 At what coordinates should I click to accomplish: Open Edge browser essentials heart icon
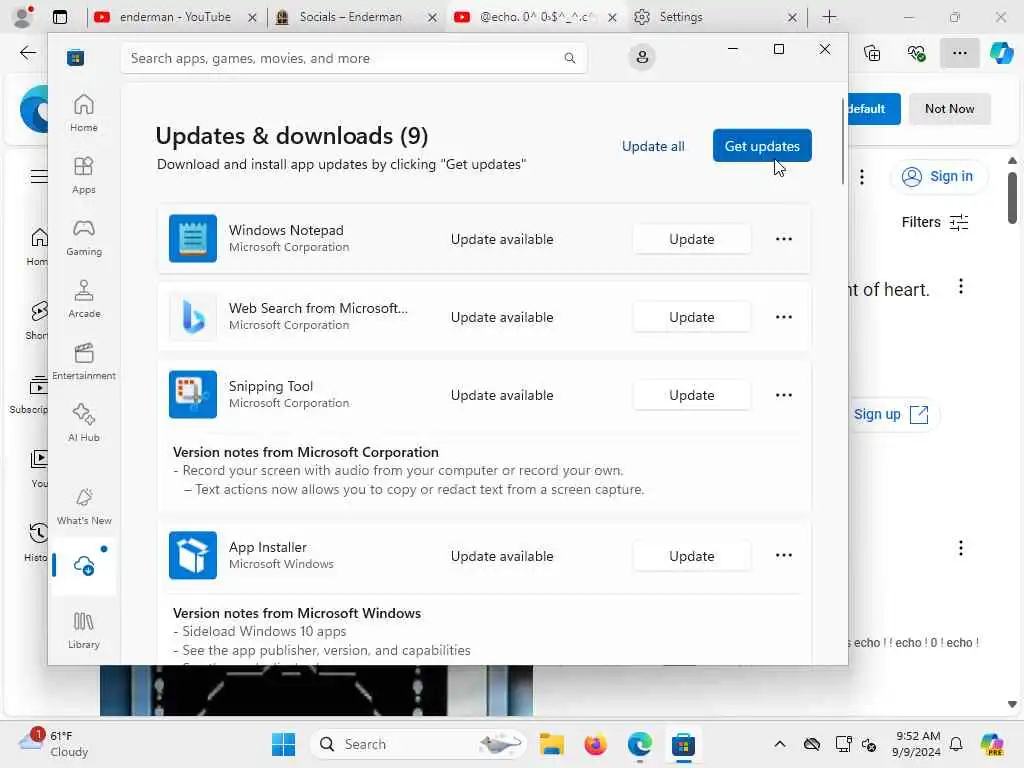pos(916,53)
